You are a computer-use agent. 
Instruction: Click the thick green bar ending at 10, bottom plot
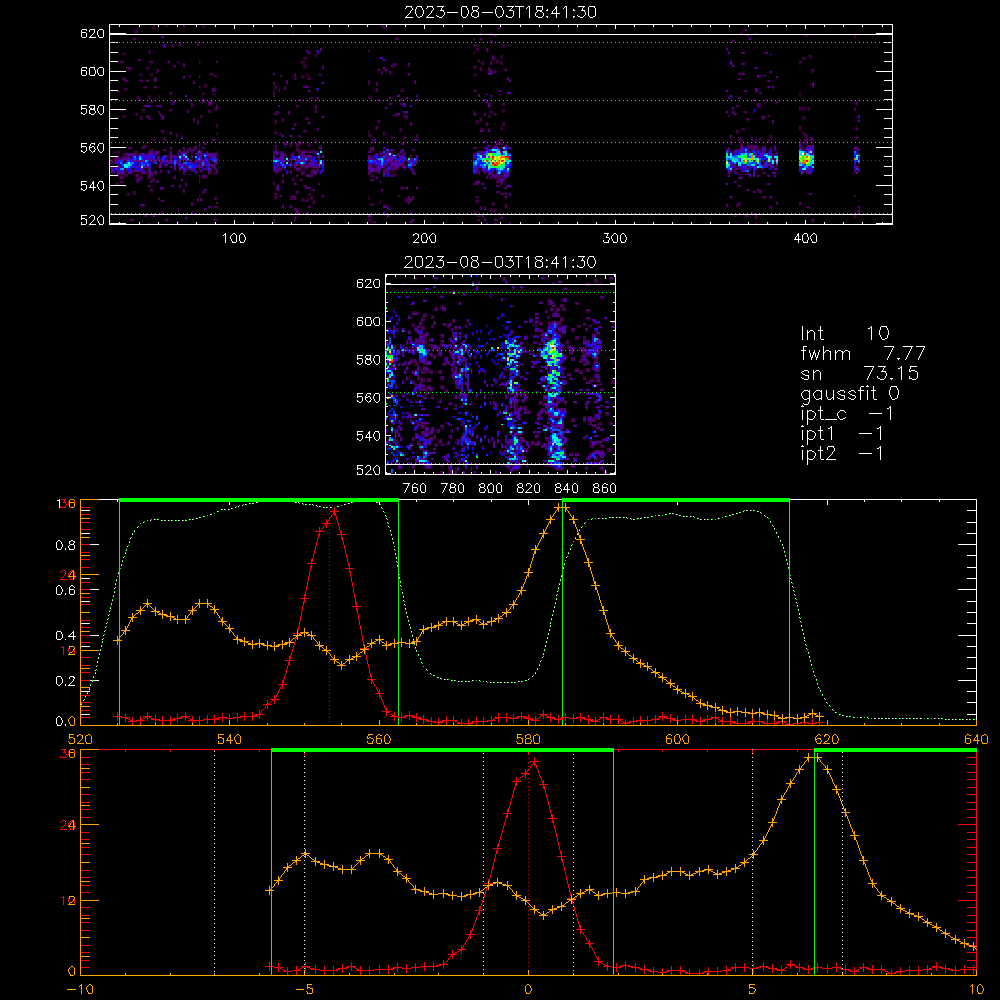(x=895, y=750)
